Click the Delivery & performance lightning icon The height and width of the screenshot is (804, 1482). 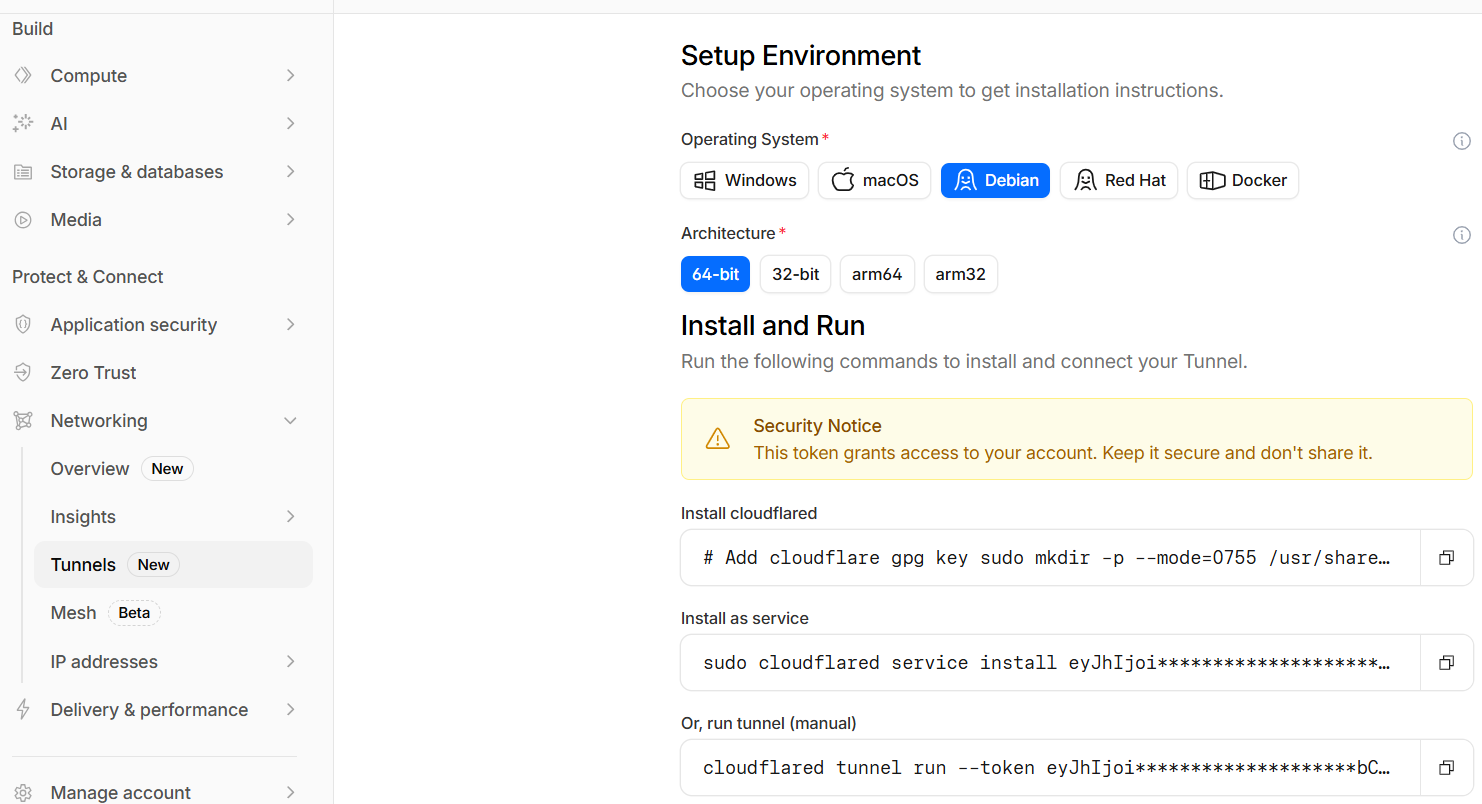click(x=22, y=710)
